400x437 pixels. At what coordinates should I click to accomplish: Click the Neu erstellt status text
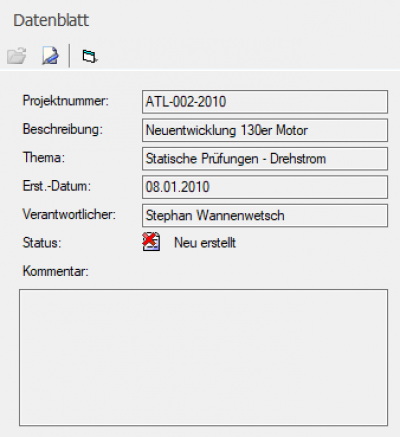pos(205,243)
